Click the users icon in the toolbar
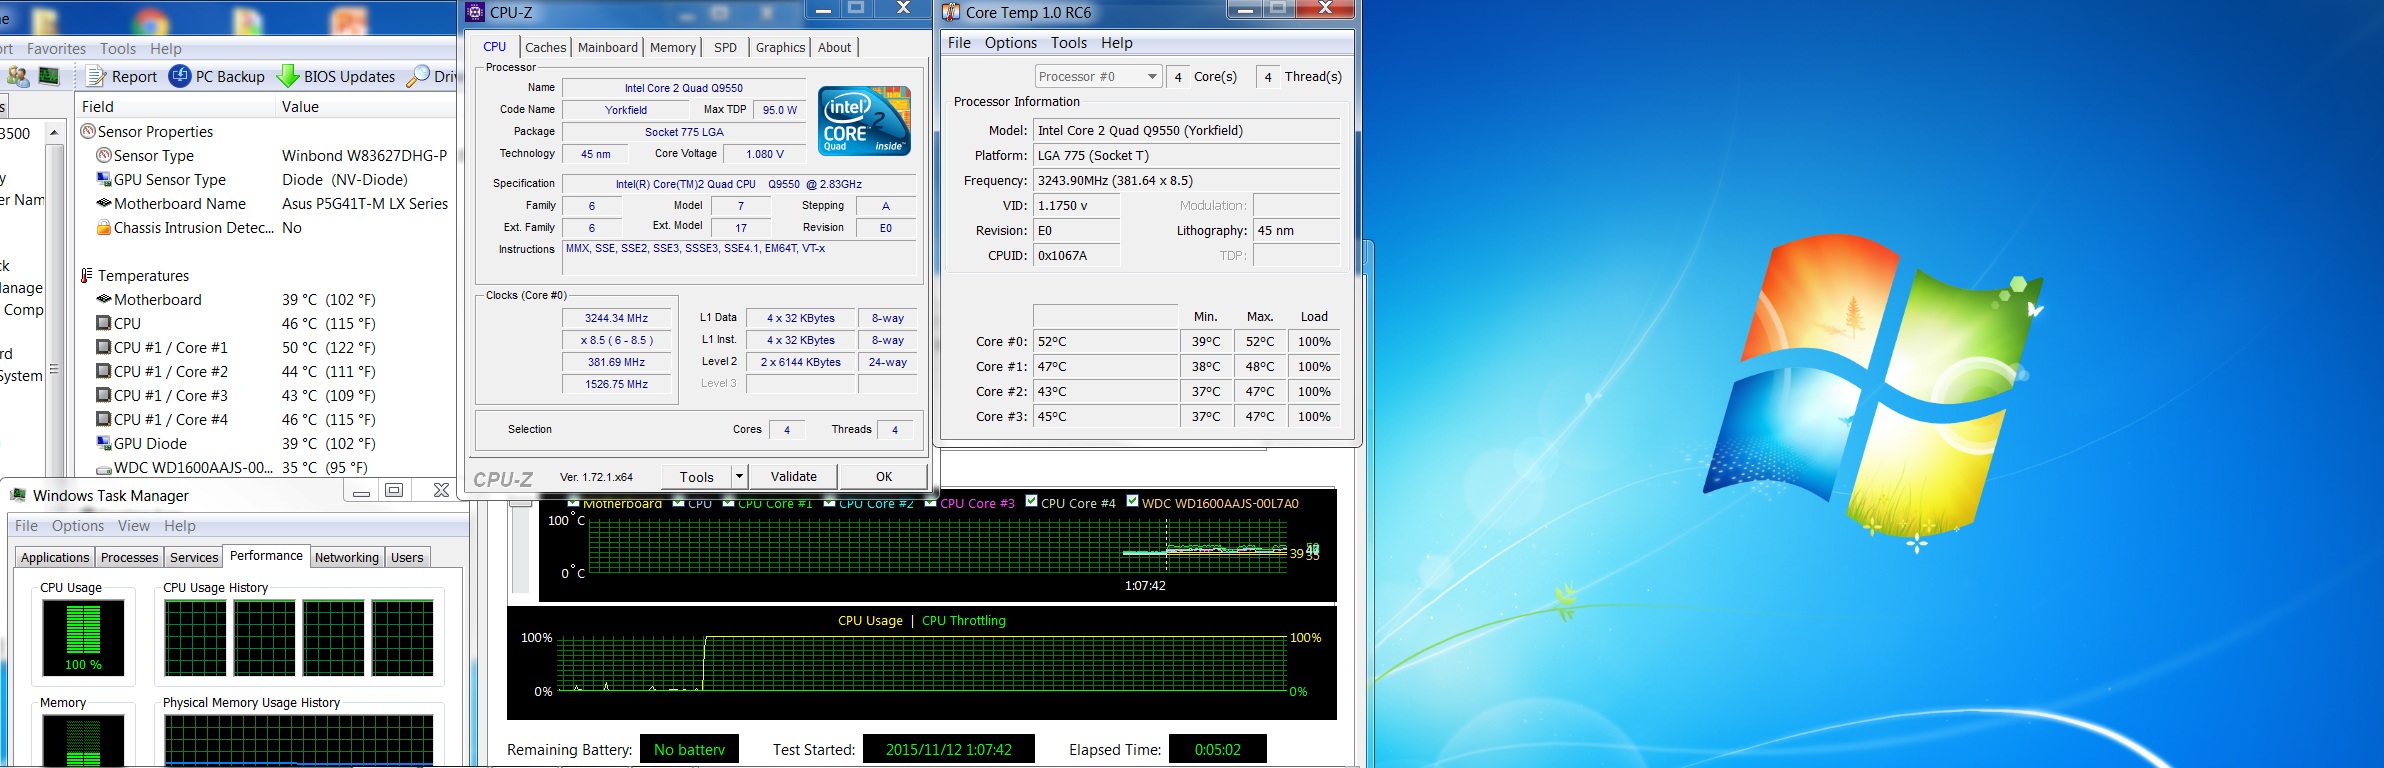The height and width of the screenshot is (768, 2384). pos(17,76)
